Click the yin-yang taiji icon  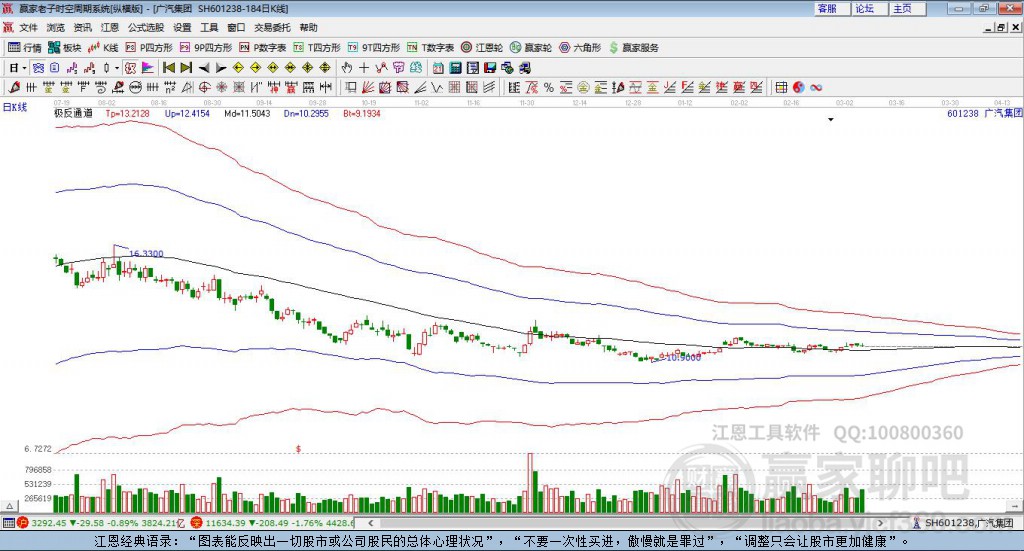799,87
